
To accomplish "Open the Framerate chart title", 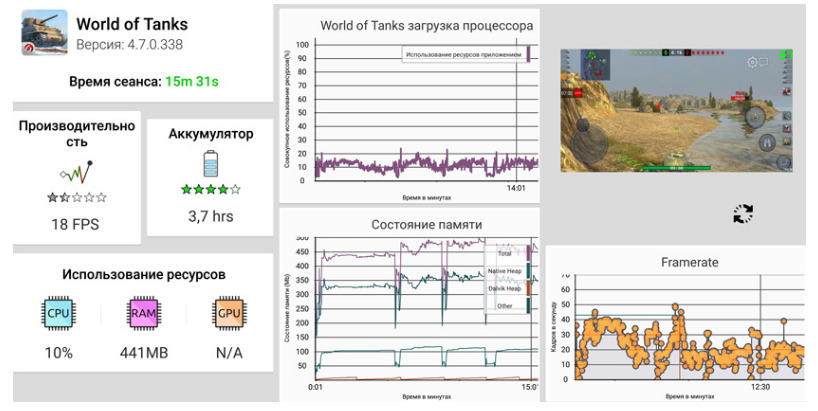I will click(x=689, y=262).
